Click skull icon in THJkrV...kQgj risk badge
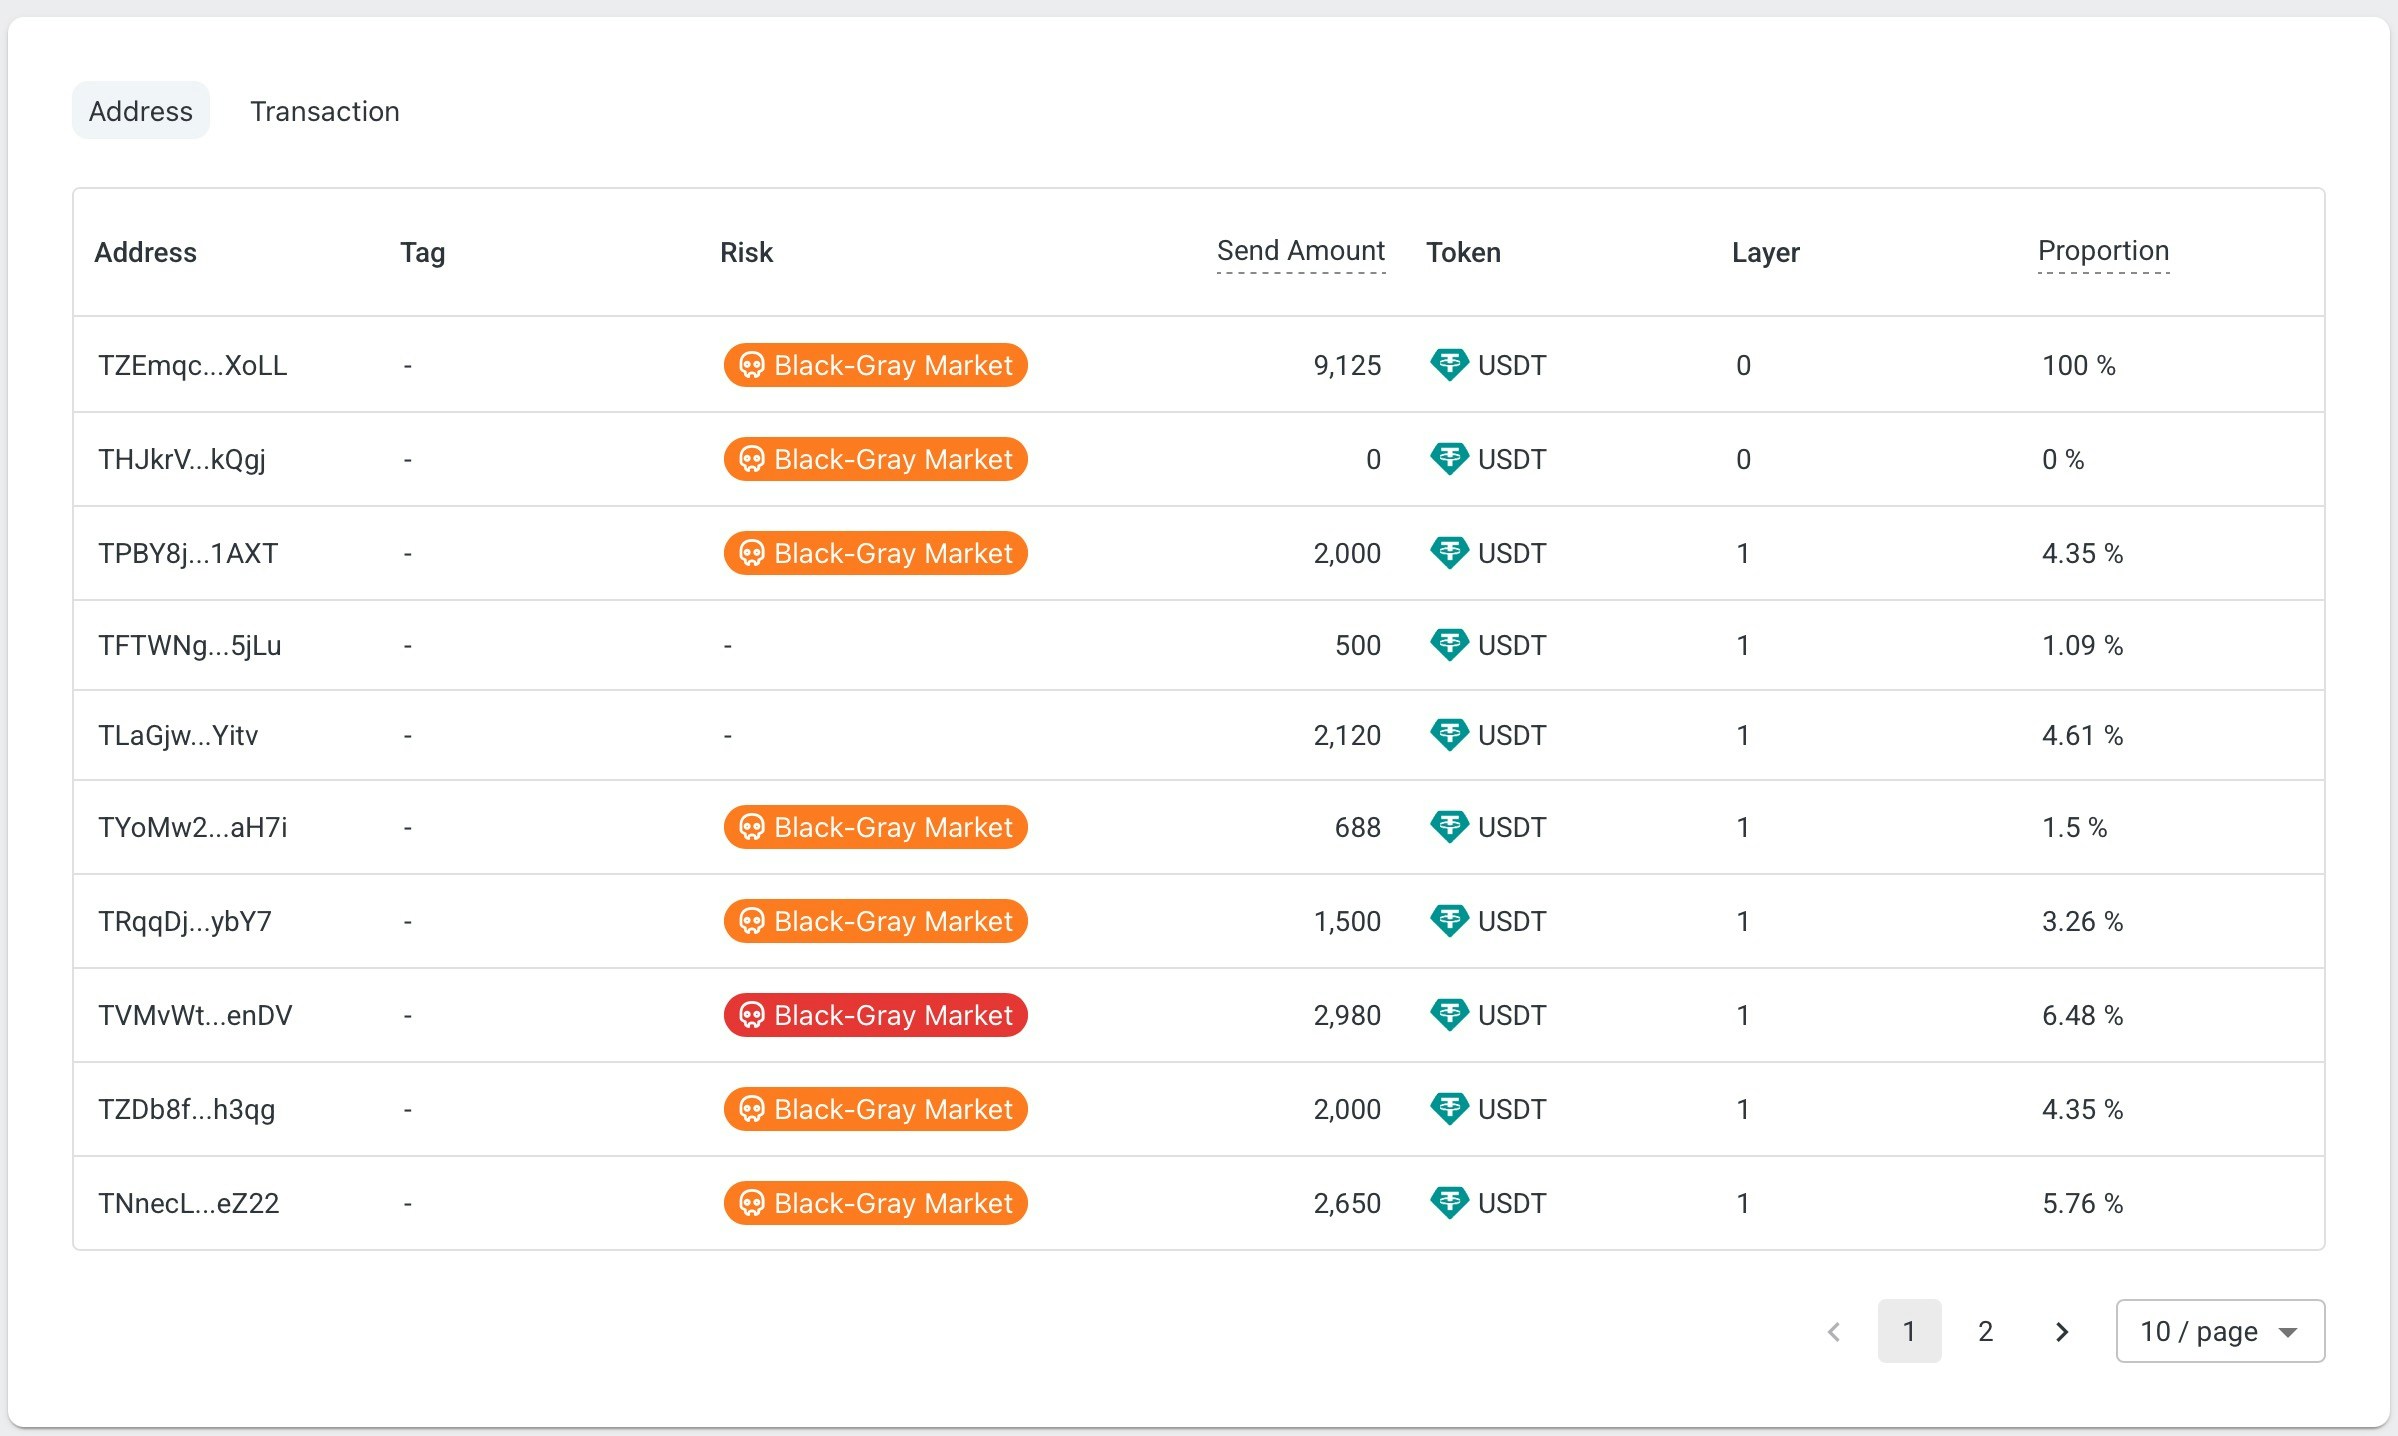The height and width of the screenshot is (1436, 2398). [x=751, y=460]
